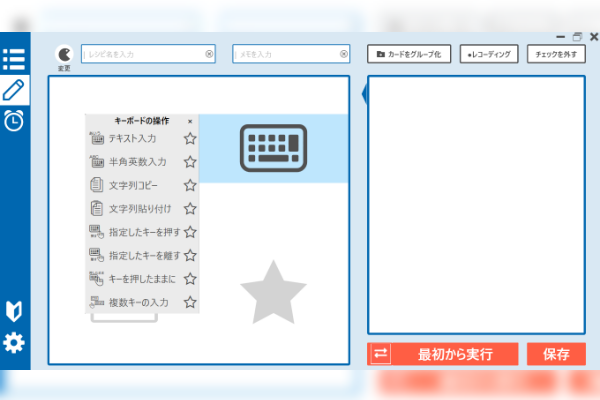Click the 半角英数入力 icon
Viewport: 600px width, 400px height.
[96, 162]
